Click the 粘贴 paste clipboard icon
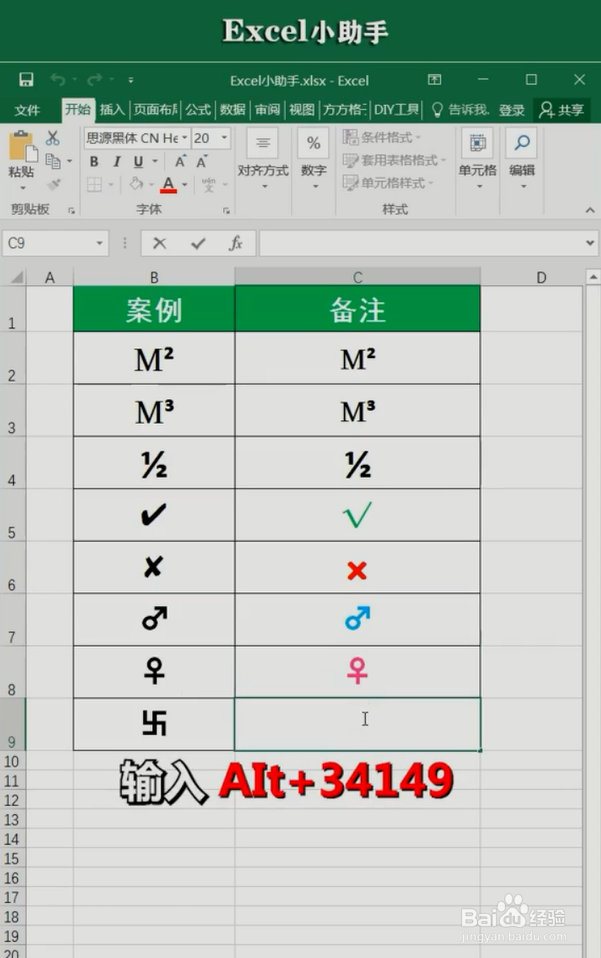 (22, 147)
